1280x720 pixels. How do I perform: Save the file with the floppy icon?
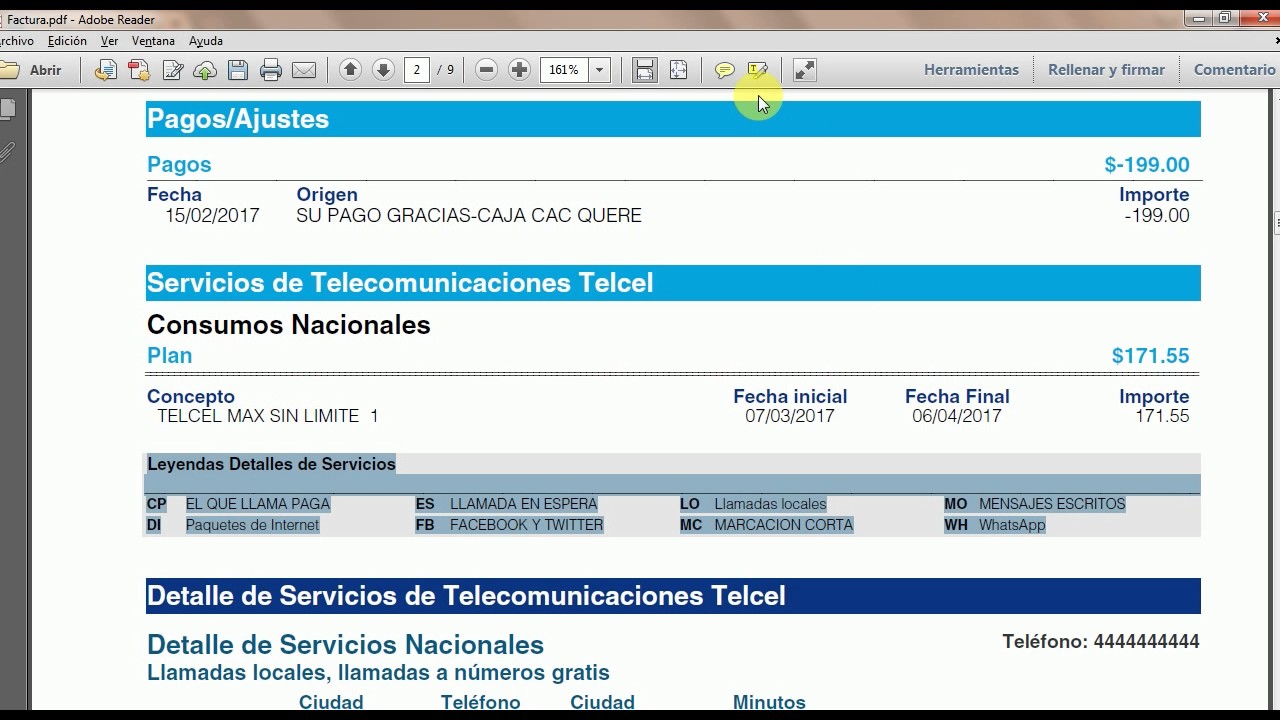click(x=238, y=70)
